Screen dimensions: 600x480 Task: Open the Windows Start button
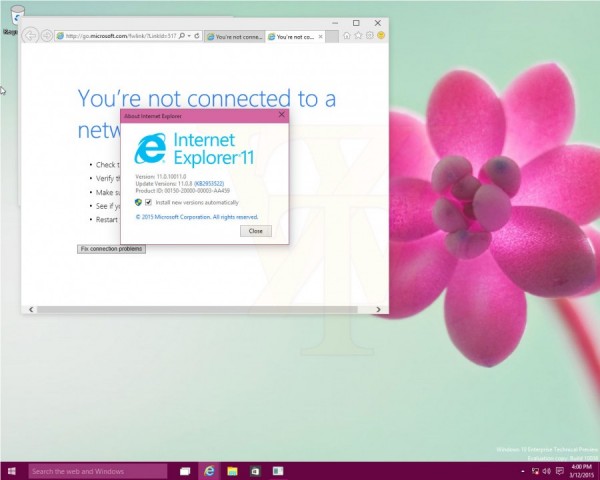[12, 471]
